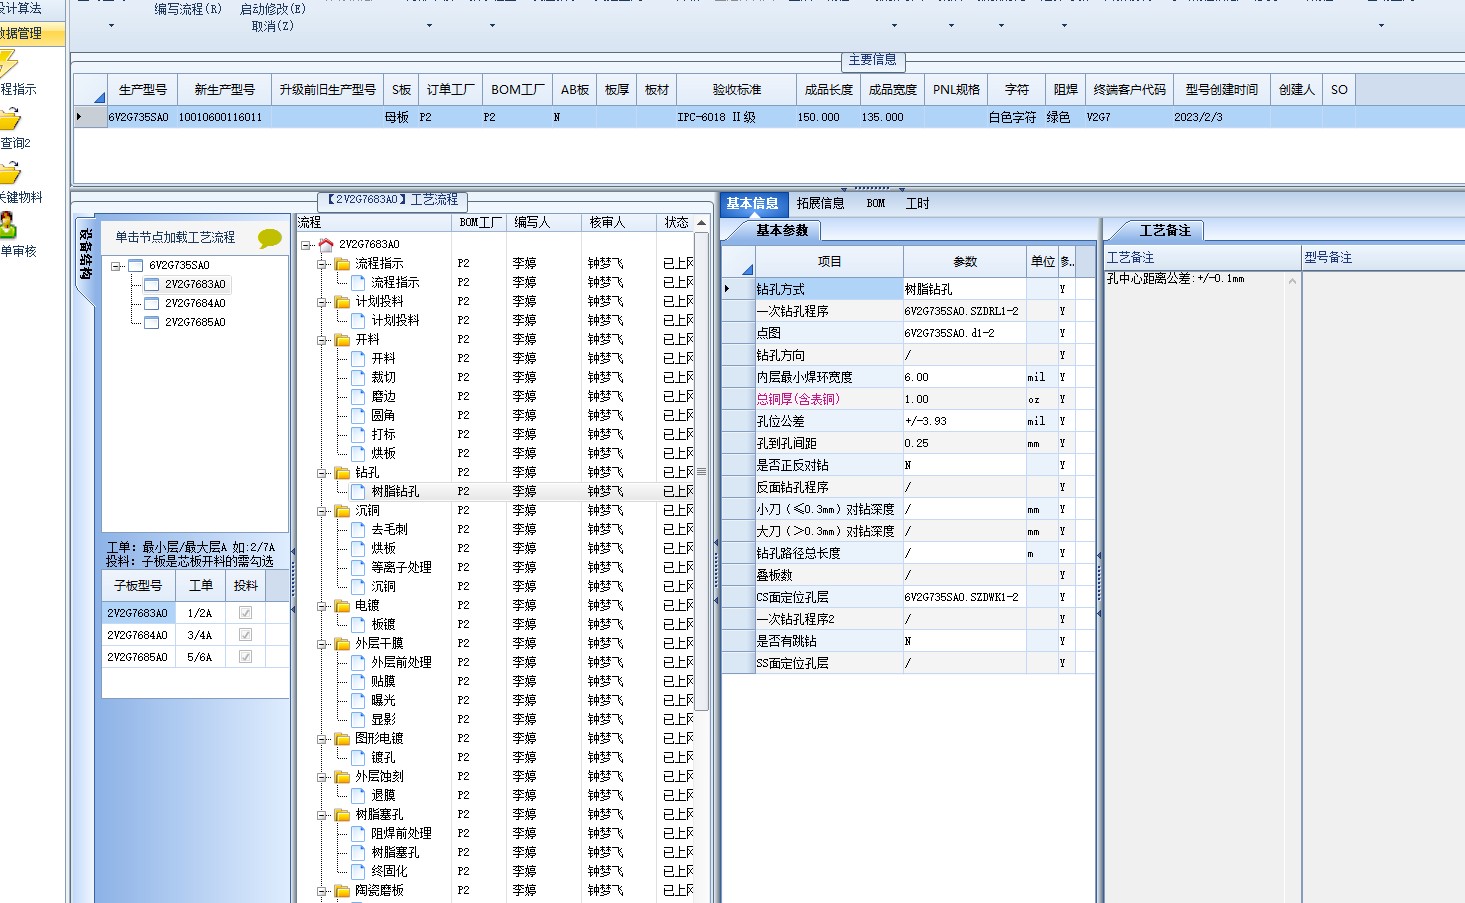Open the BOM tab
Image resolution: width=1465 pixels, height=903 pixels.
pyautogui.click(x=876, y=203)
